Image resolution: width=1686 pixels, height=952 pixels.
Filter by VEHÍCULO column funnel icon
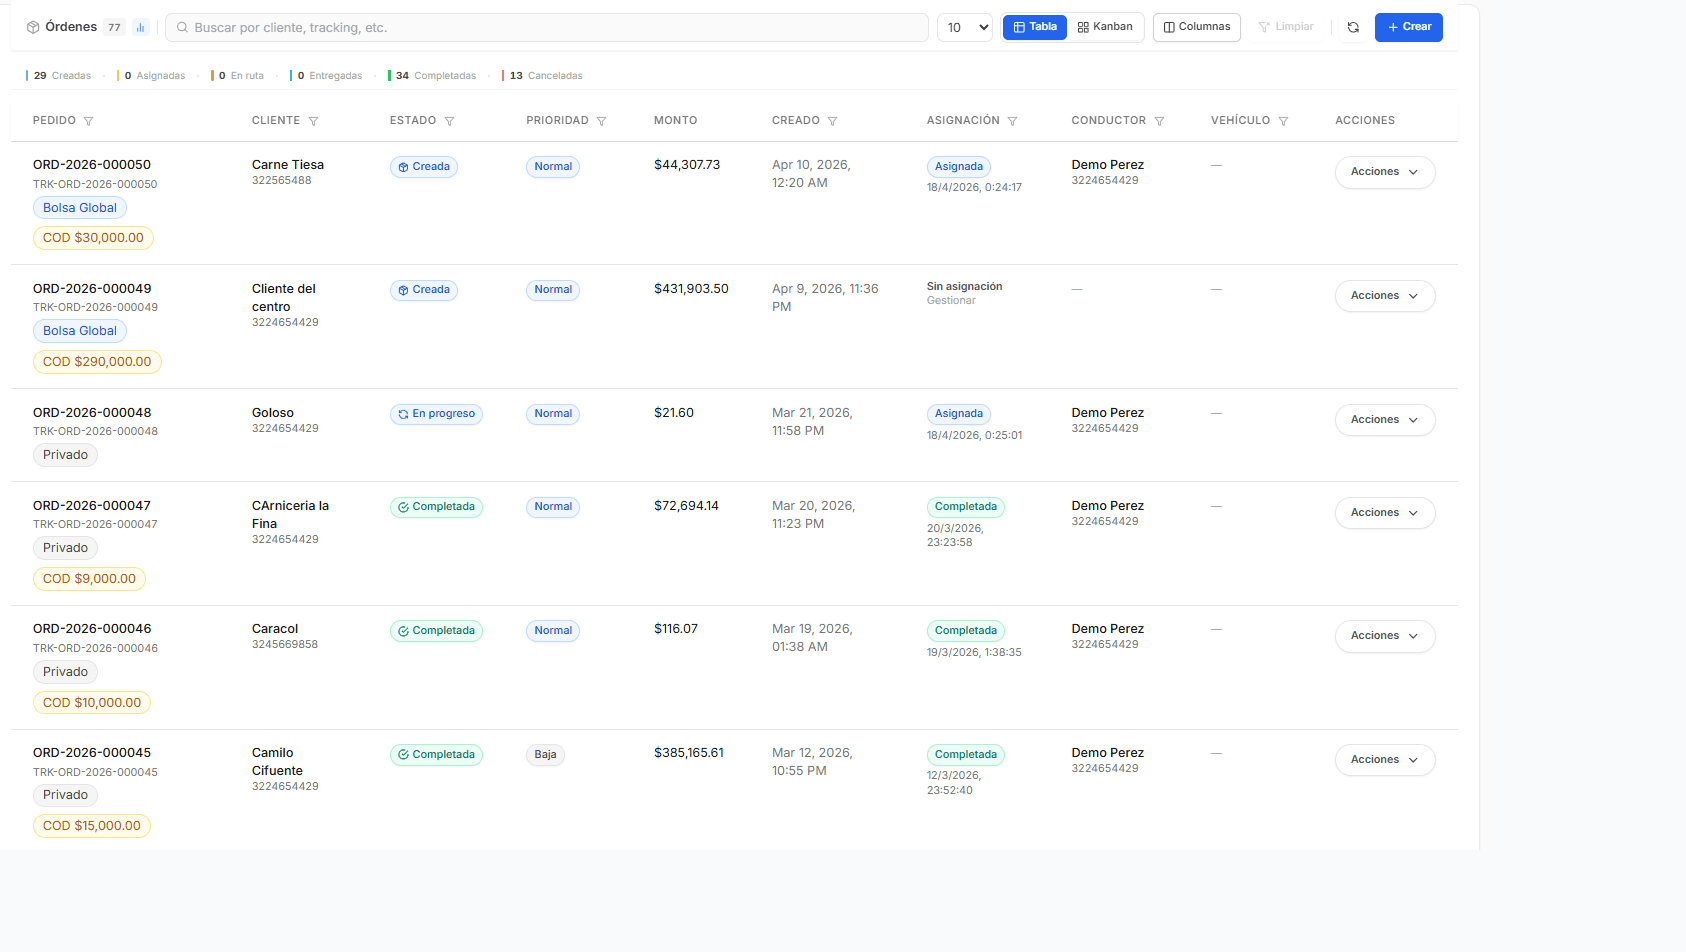1283,121
